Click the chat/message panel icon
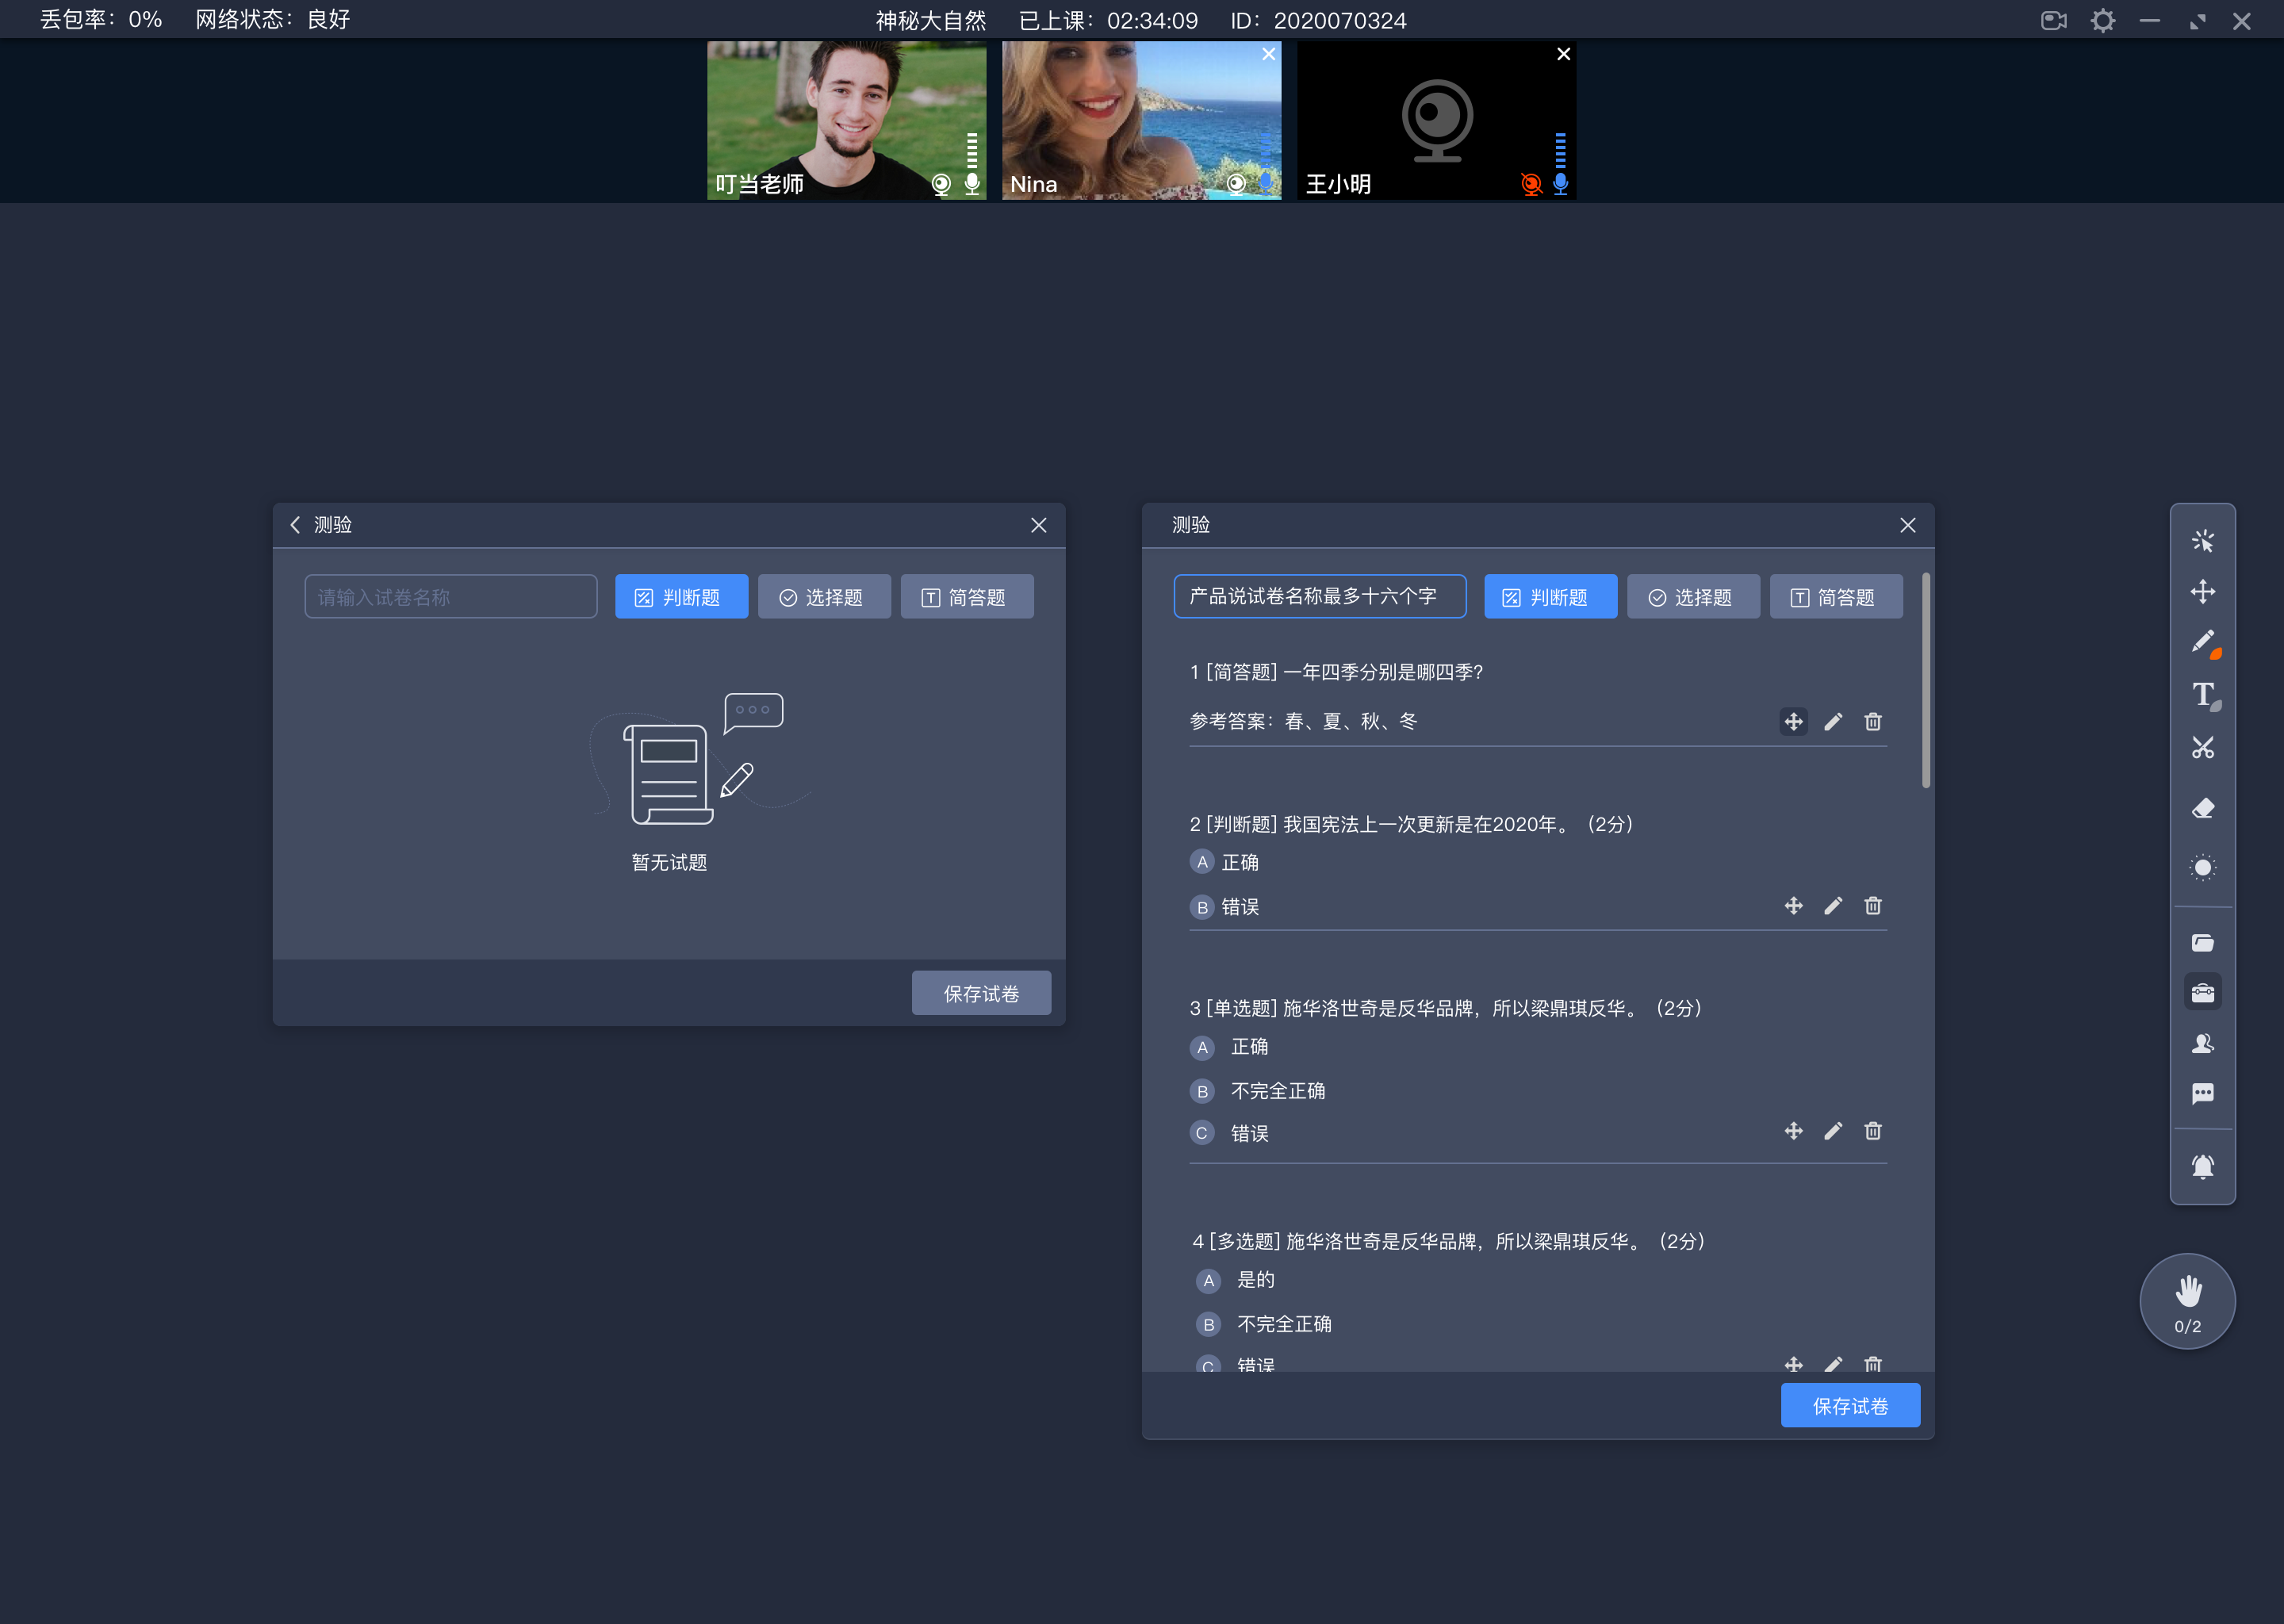2284x1624 pixels. [x=2203, y=1098]
